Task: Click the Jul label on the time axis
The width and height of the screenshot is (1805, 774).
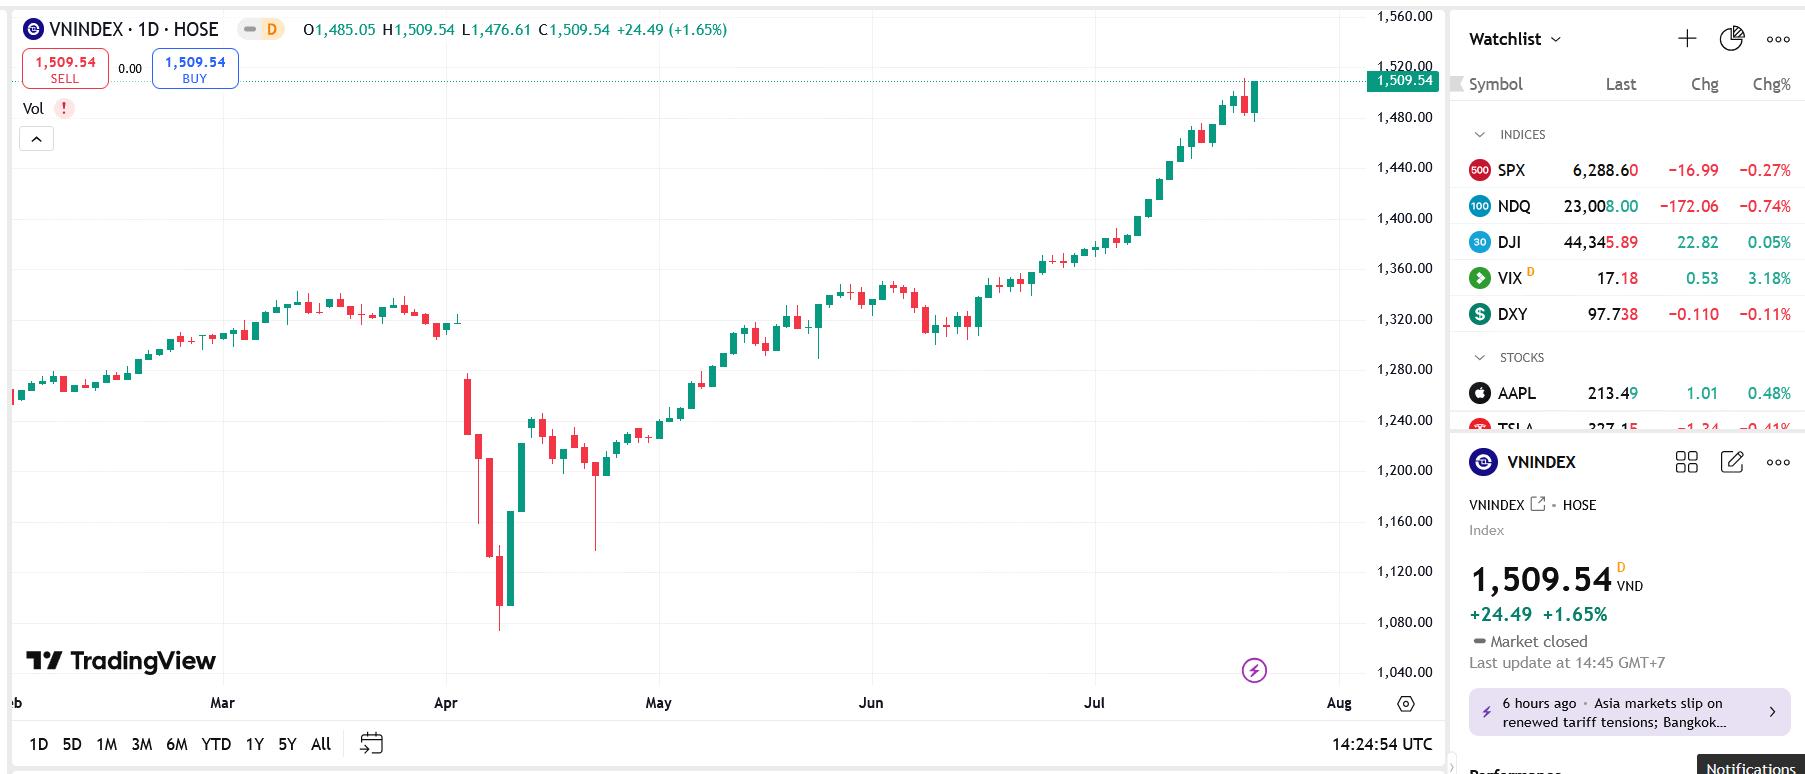Action: [x=1094, y=703]
